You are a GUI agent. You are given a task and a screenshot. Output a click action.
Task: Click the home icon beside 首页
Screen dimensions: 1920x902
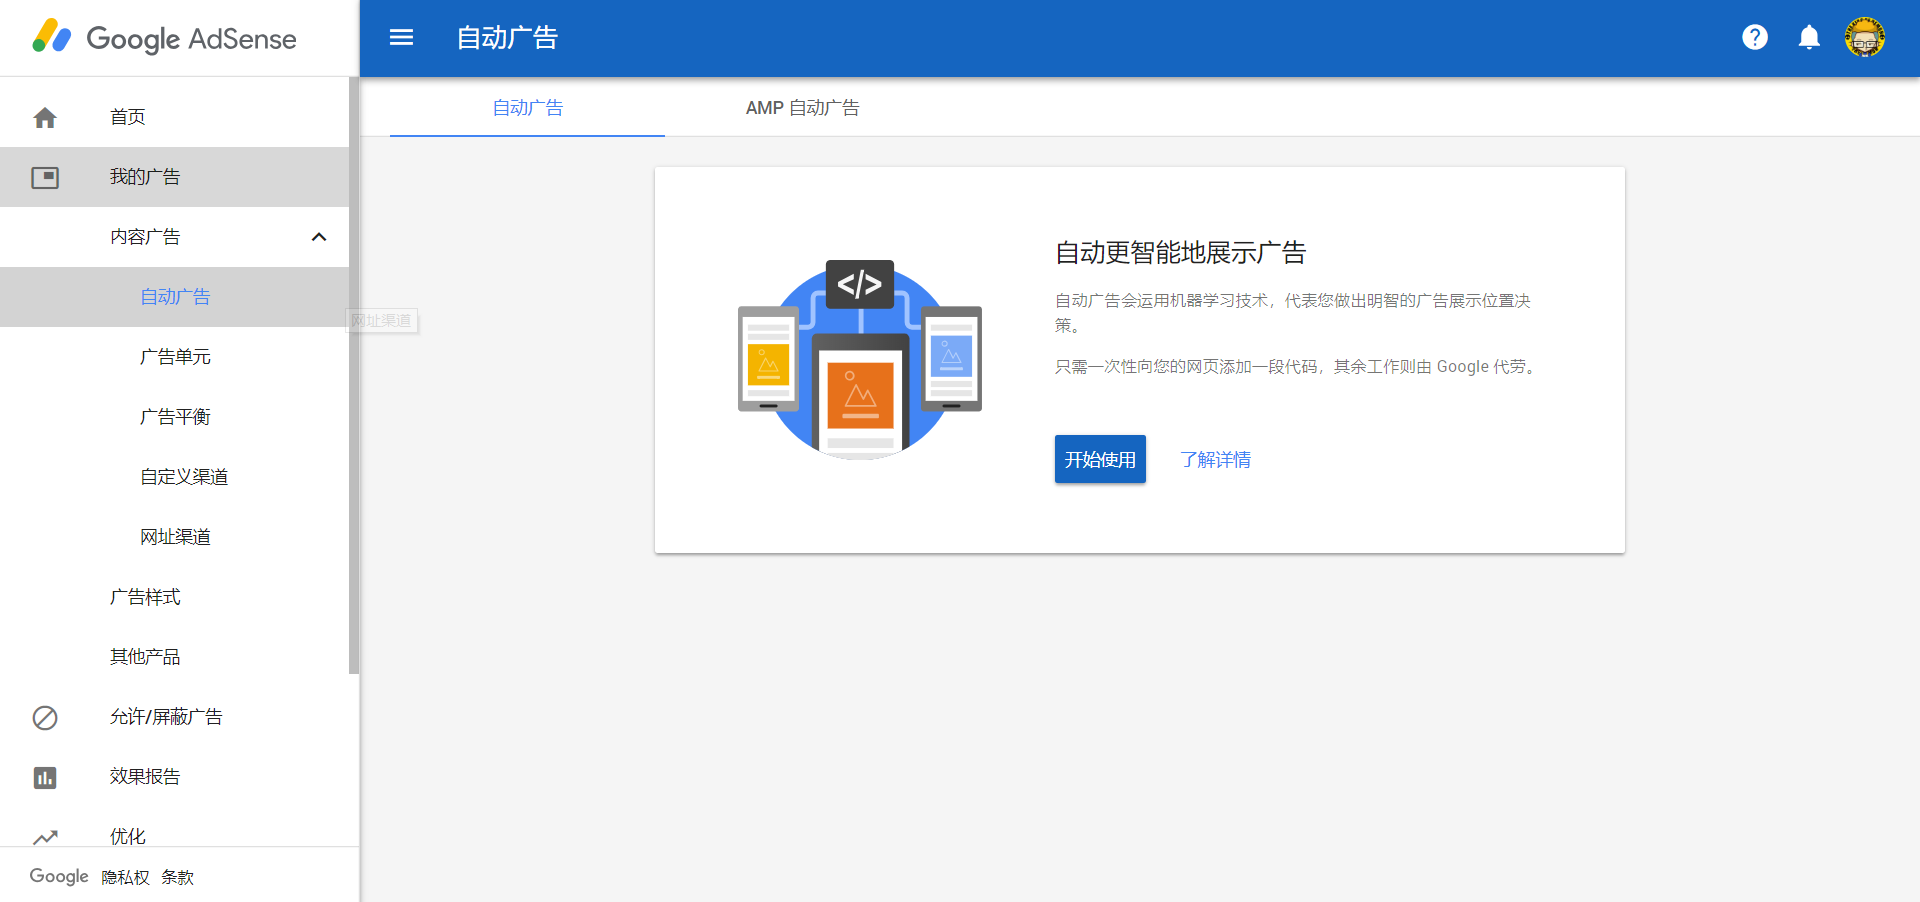tap(45, 118)
